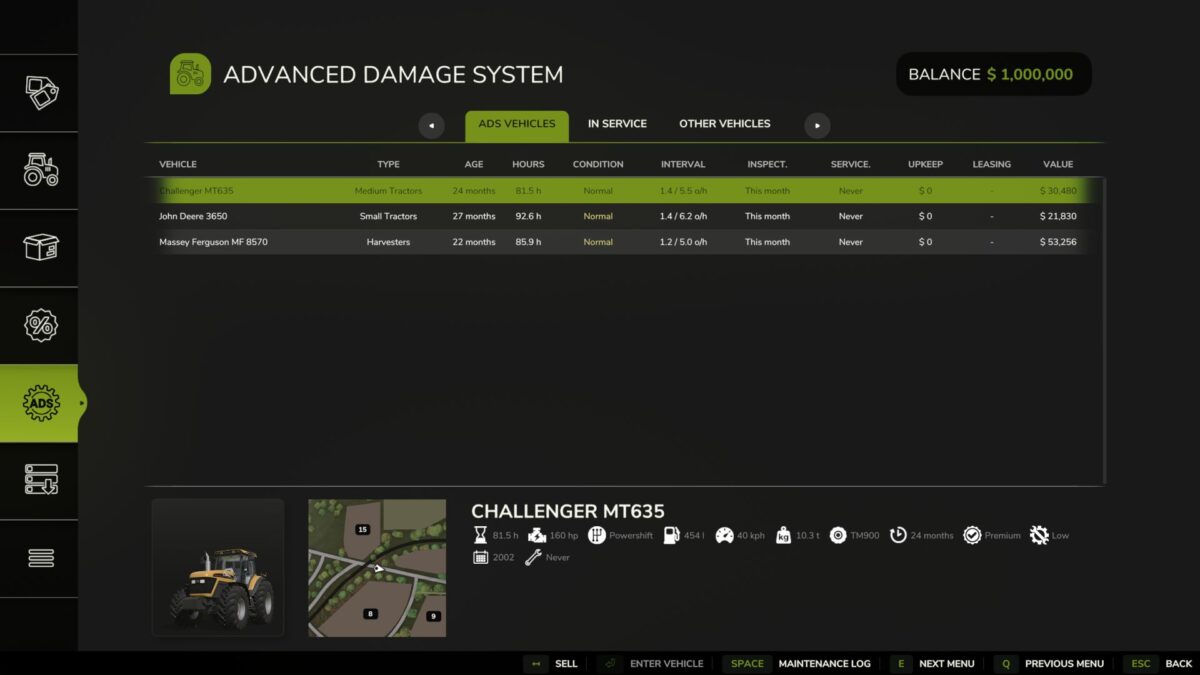The width and height of the screenshot is (1200, 675).
Task: Open the MAINTENANCE LOG from the bottom bar
Action: coord(824,663)
